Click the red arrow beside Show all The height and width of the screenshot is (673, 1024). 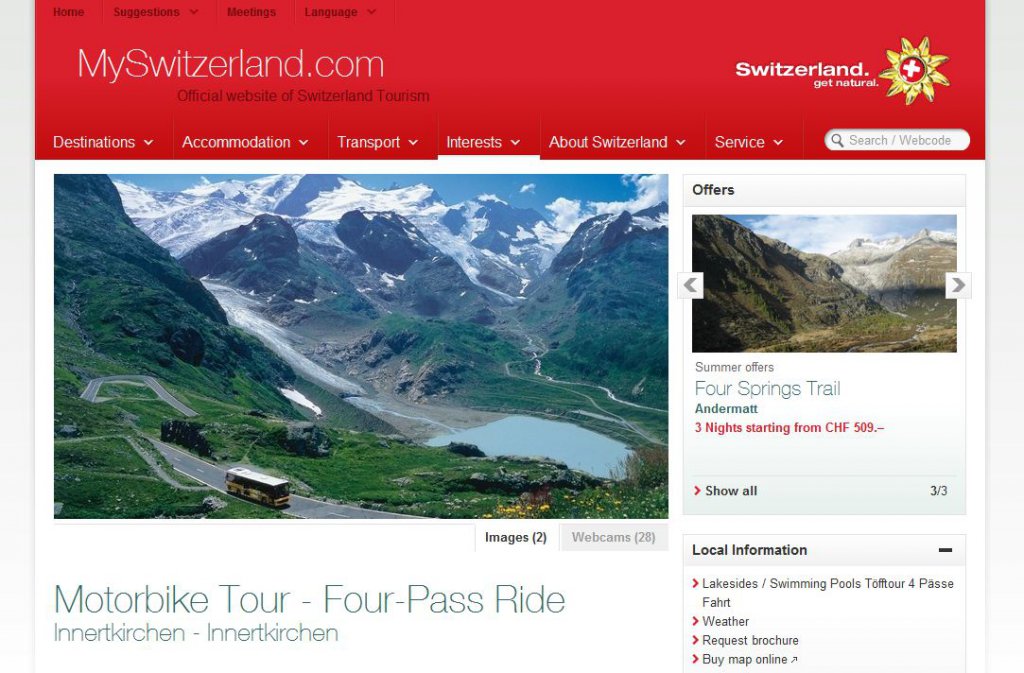click(697, 491)
